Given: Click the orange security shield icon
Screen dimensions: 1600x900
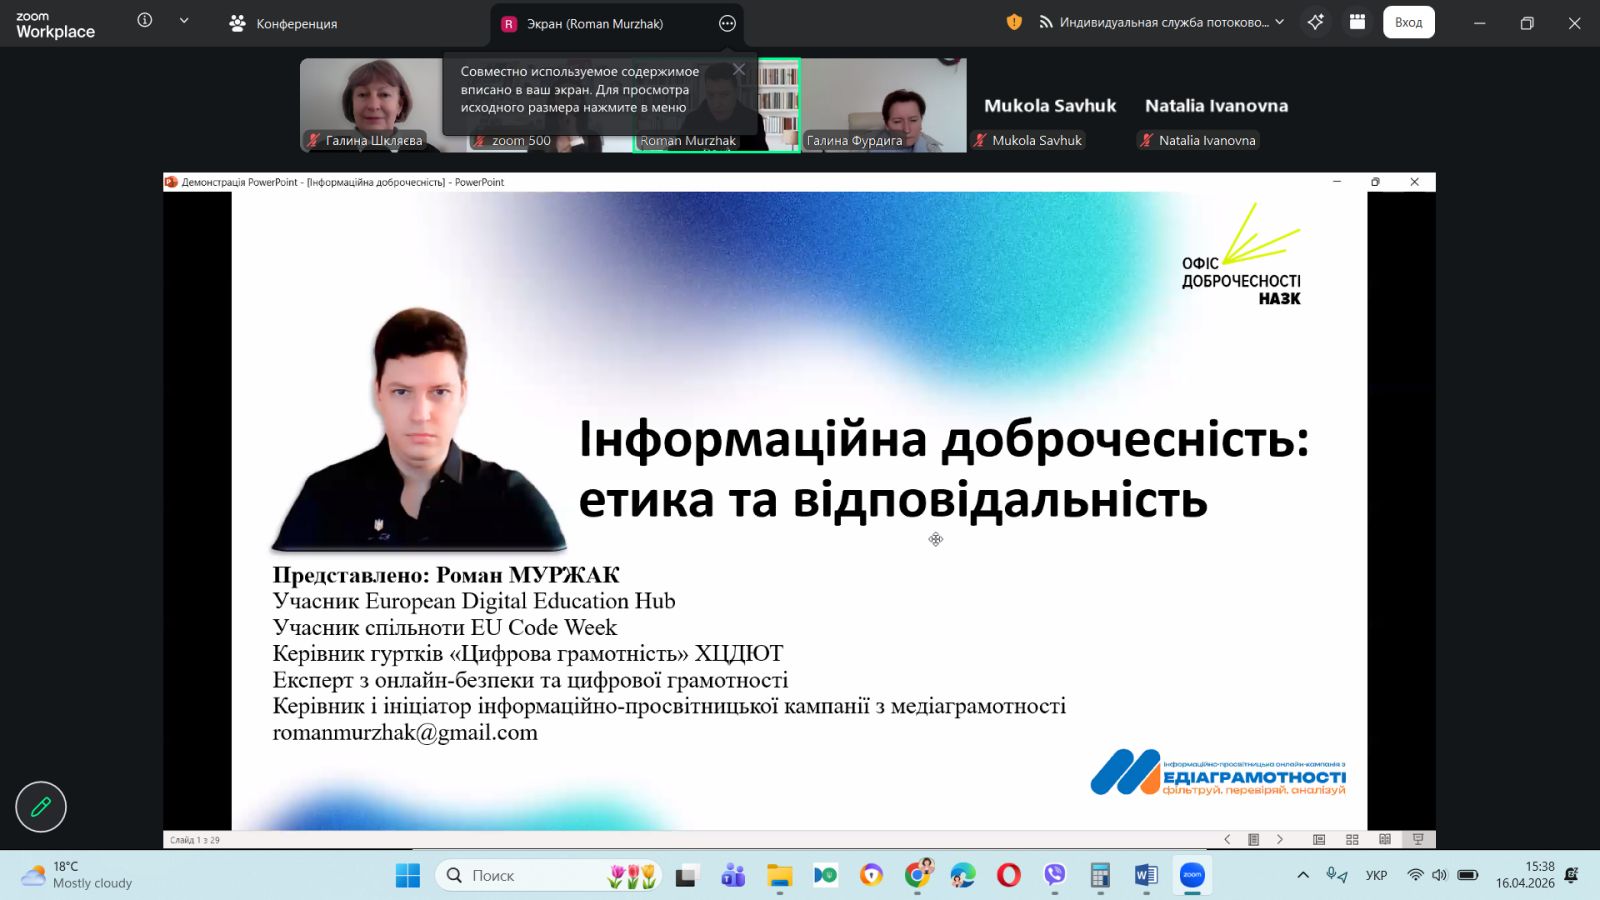Looking at the screenshot, I should (x=1014, y=22).
